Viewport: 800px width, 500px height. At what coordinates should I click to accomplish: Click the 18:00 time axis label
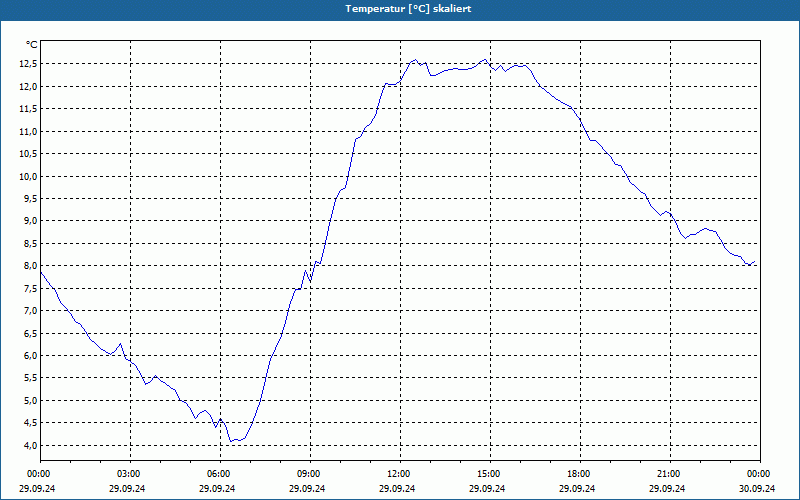pyautogui.click(x=580, y=474)
